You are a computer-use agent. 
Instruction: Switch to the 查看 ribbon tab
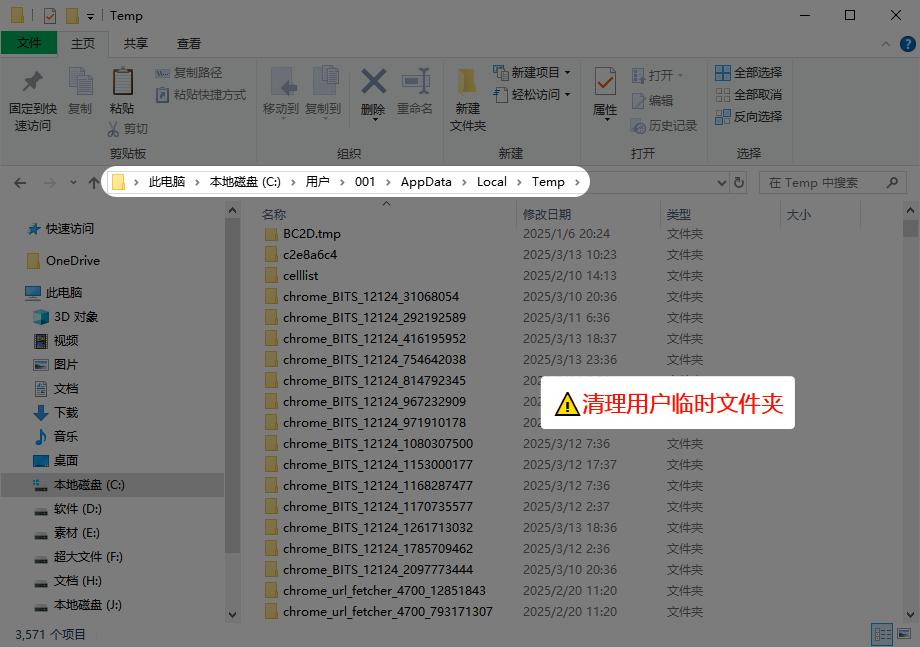tap(189, 43)
